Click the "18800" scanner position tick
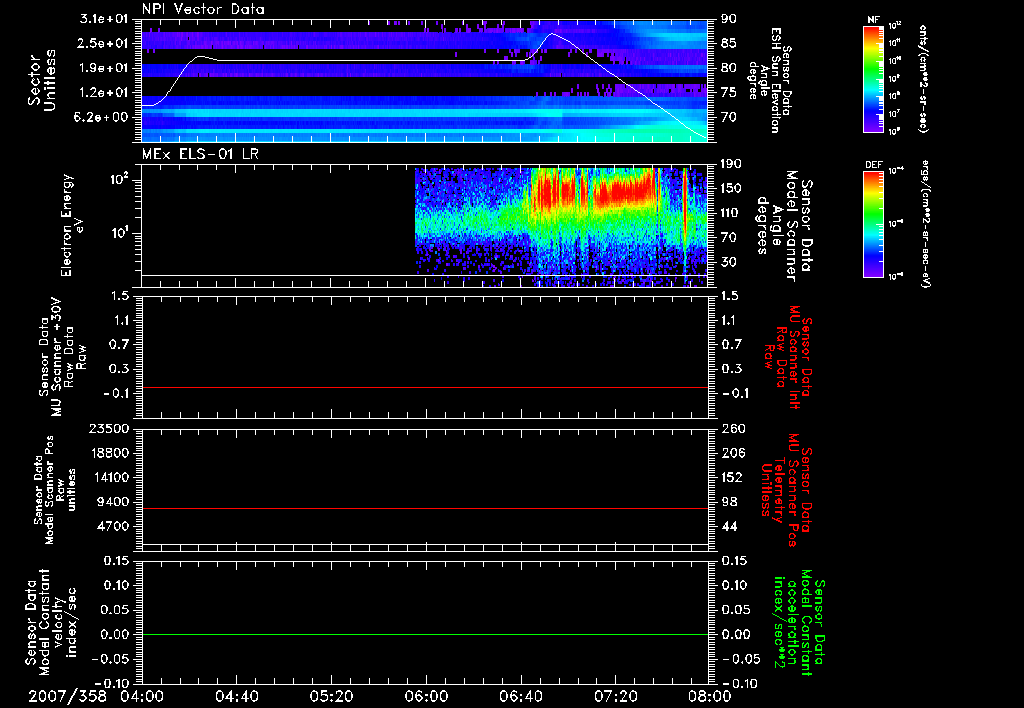1024x708 pixels. [109, 453]
